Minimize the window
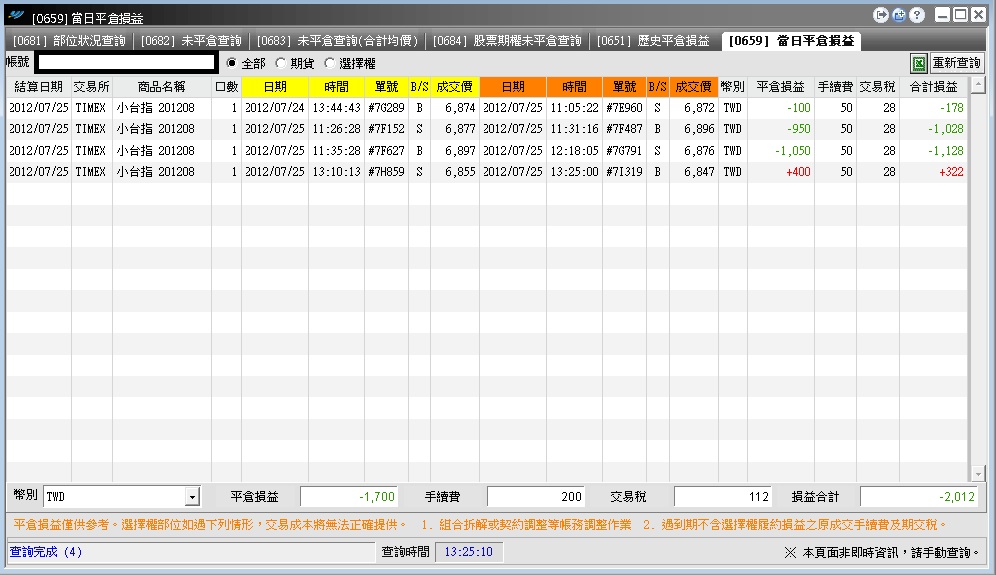 click(943, 15)
